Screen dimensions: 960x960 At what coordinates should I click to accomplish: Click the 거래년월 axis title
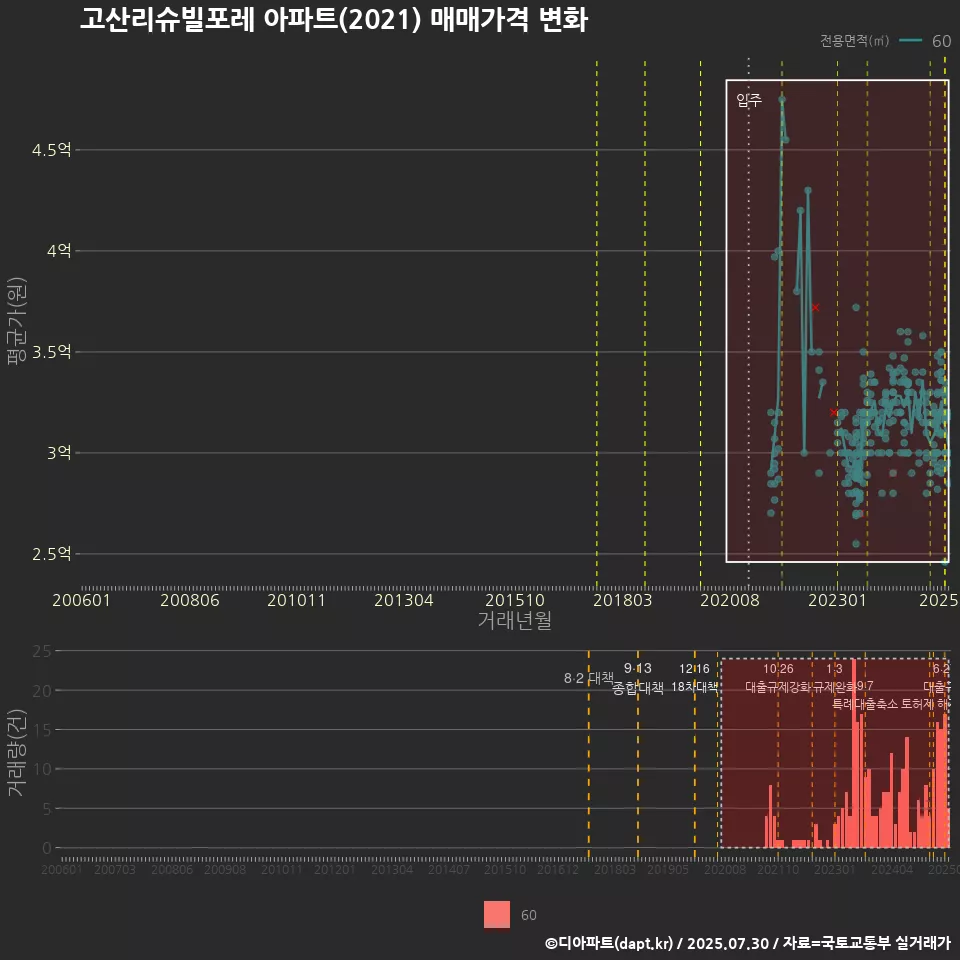coord(514,620)
